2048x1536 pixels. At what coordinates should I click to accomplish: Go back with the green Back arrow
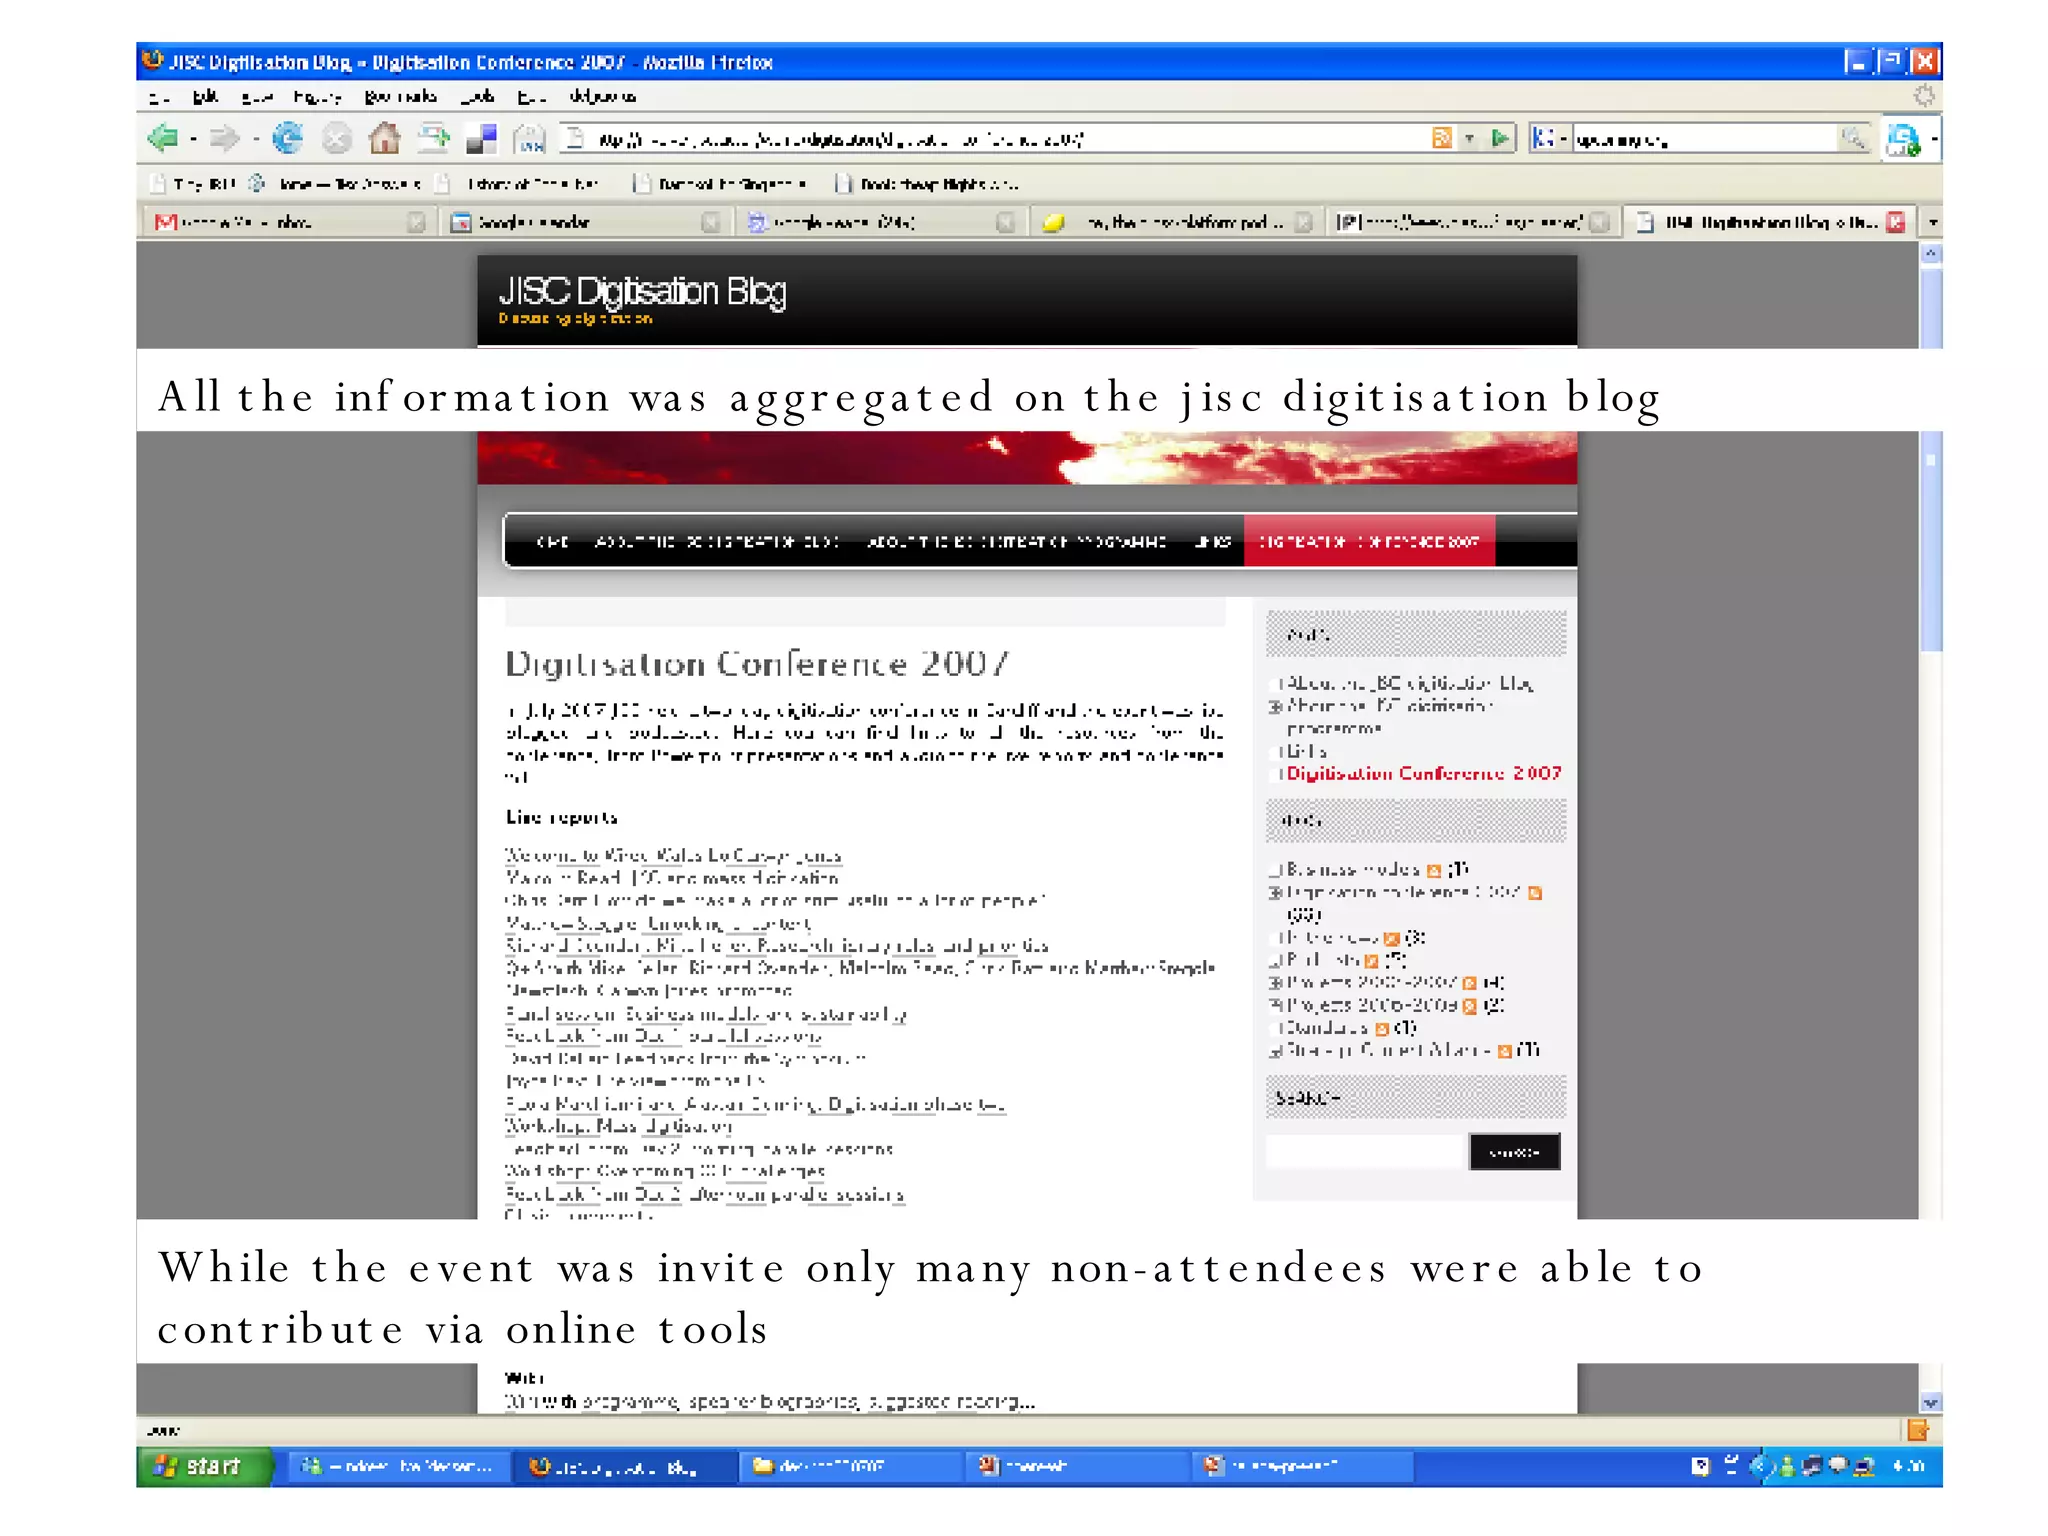(x=162, y=138)
